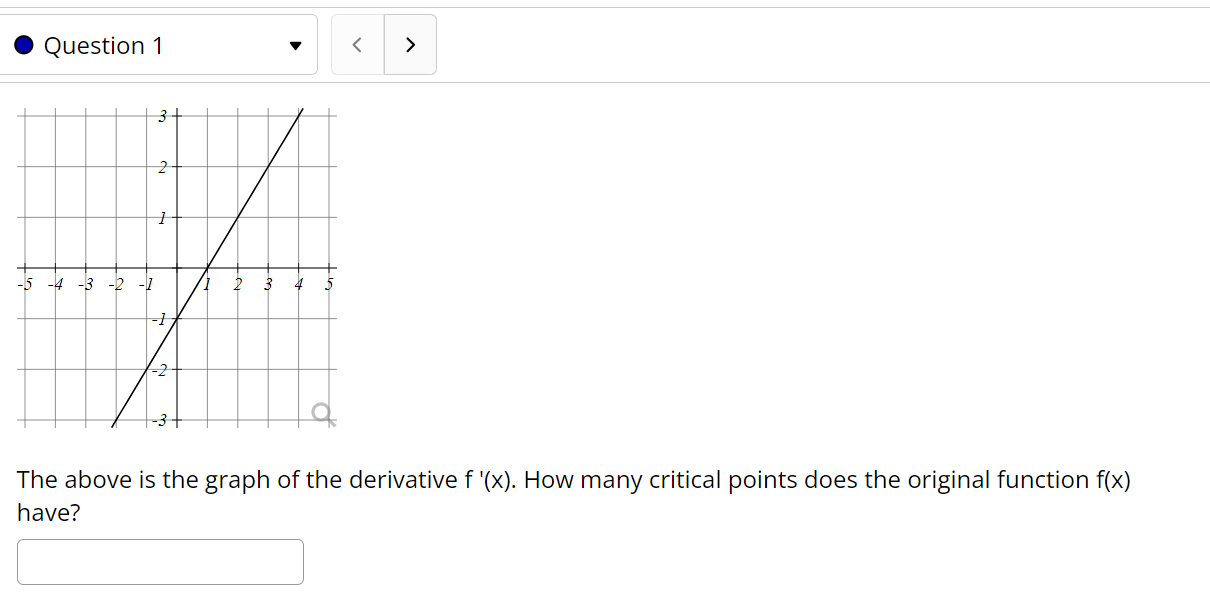Click the y-axis tick label -3
The image size is (1210, 593).
(x=160, y=420)
